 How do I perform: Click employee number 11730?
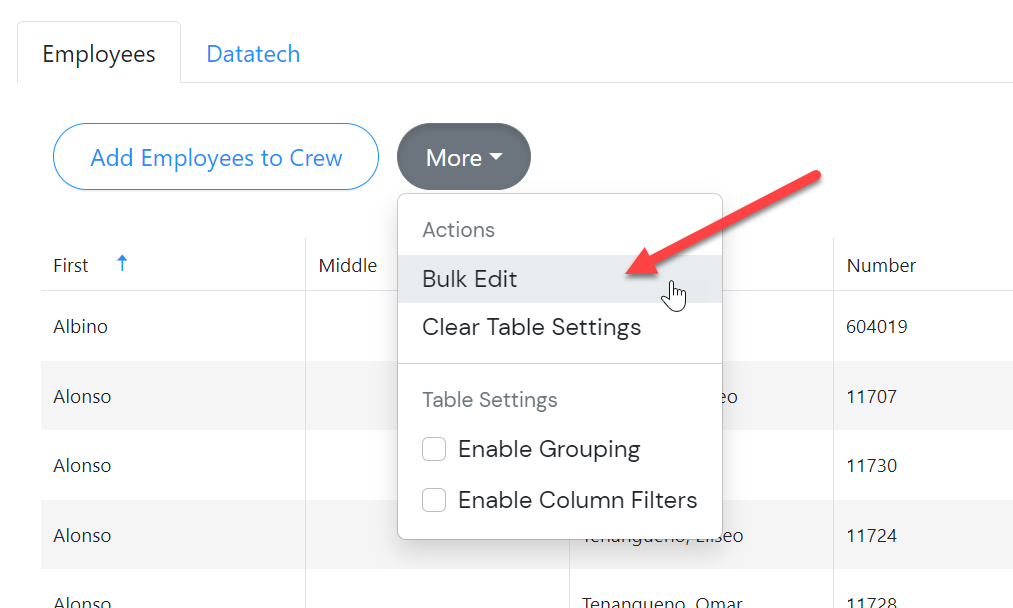871,466
